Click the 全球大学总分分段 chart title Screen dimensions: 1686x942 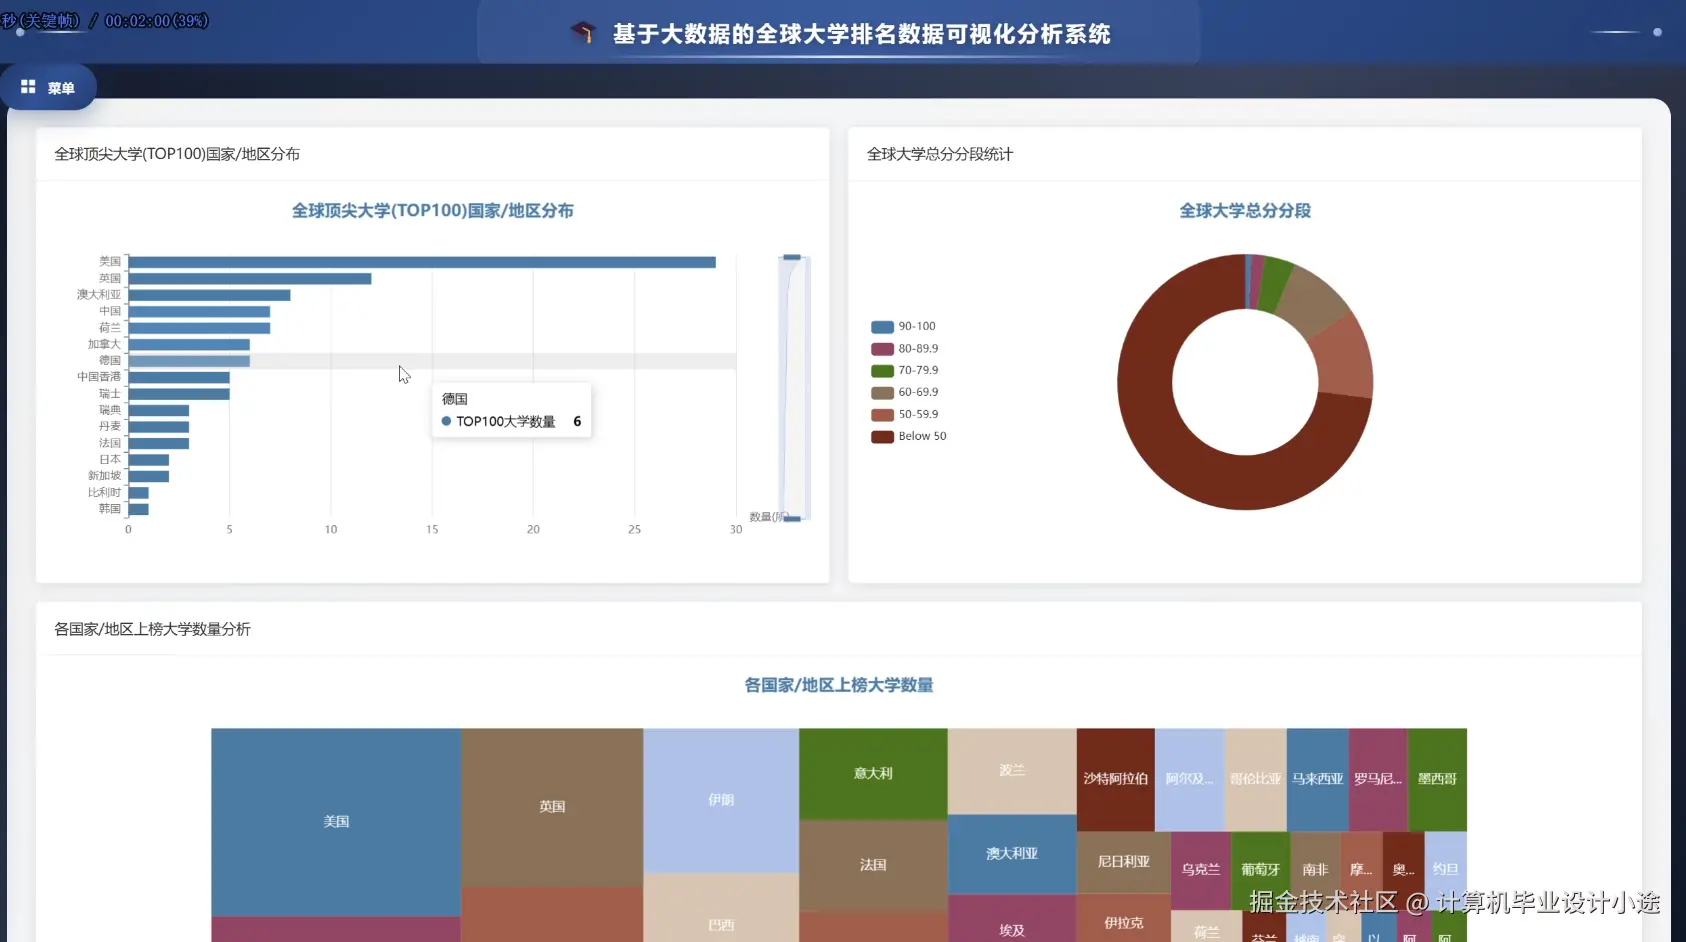click(1245, 211)
